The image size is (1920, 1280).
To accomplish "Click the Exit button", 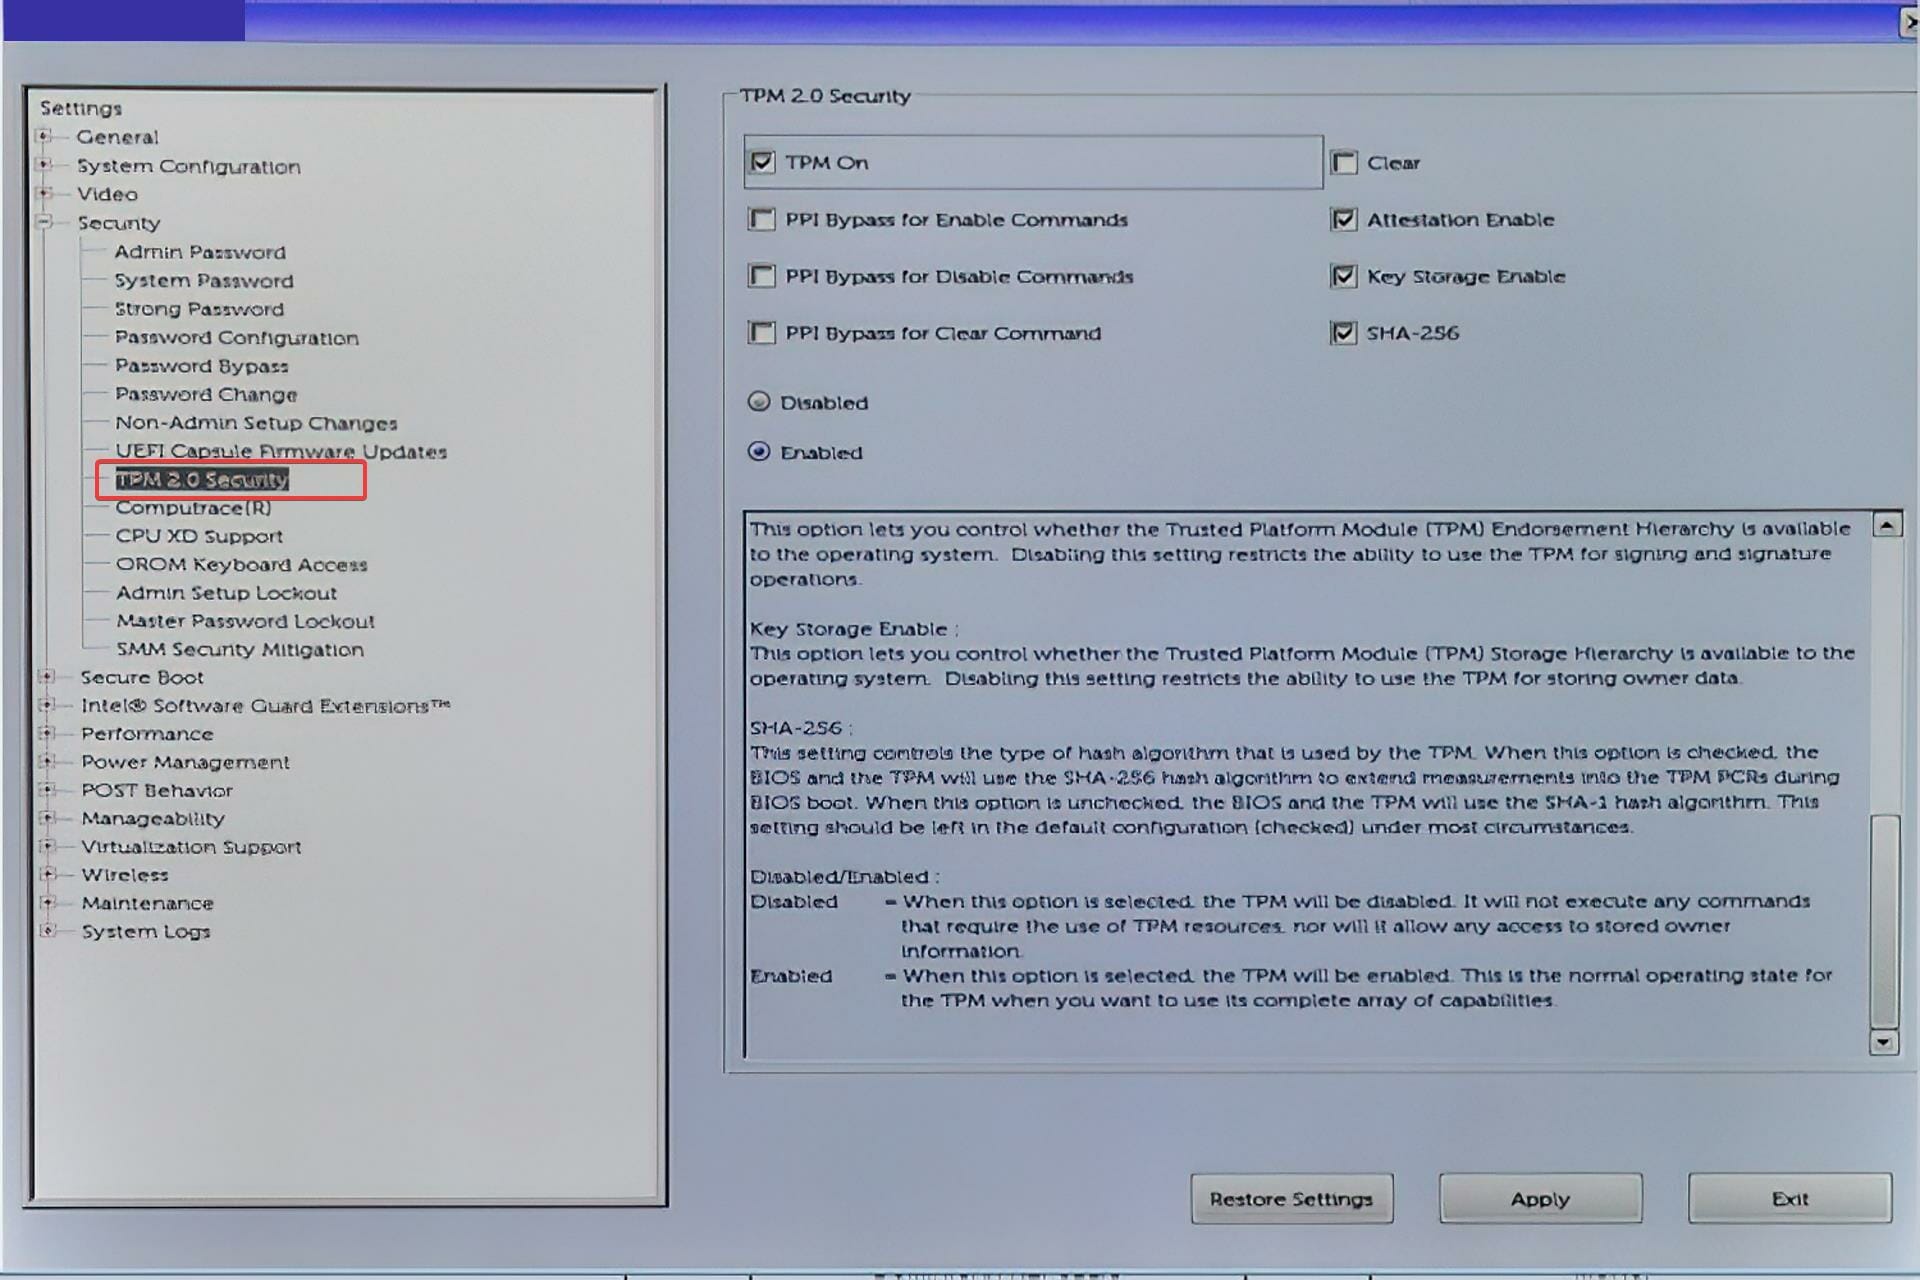I will pos(1789,1199).
